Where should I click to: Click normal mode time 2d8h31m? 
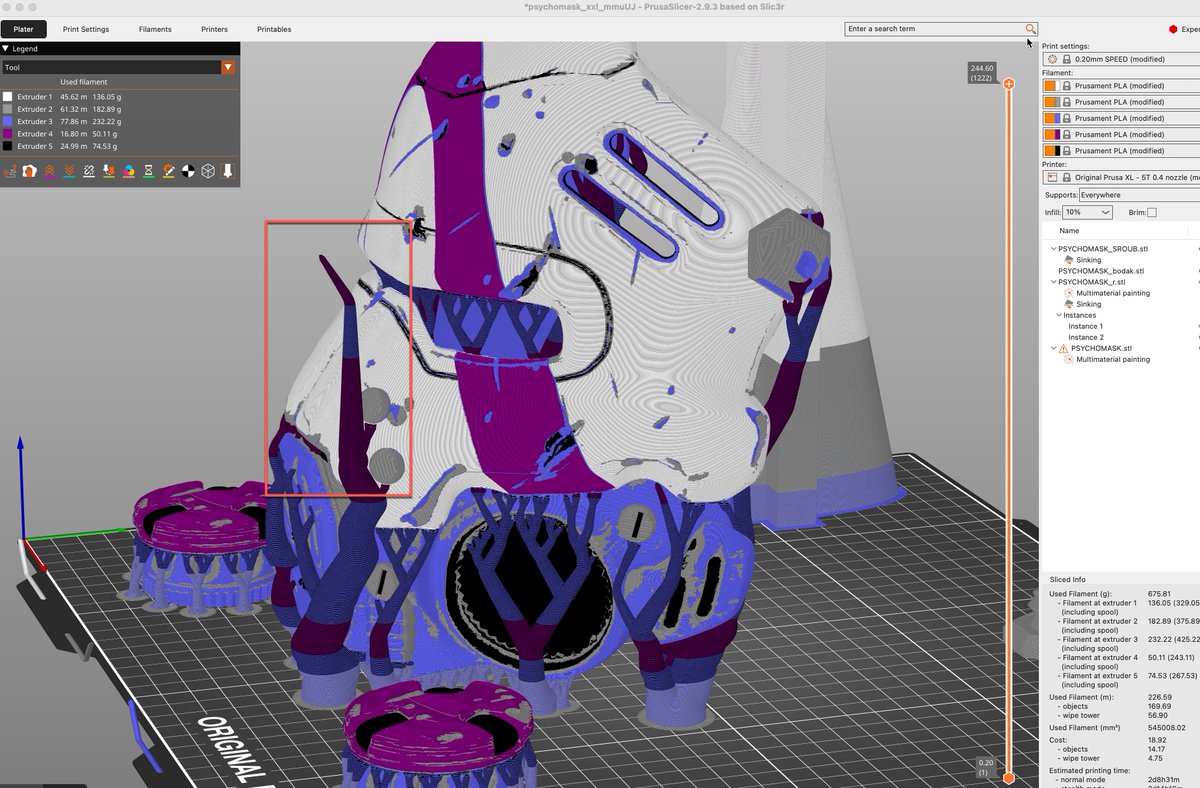pos(1164,779)
